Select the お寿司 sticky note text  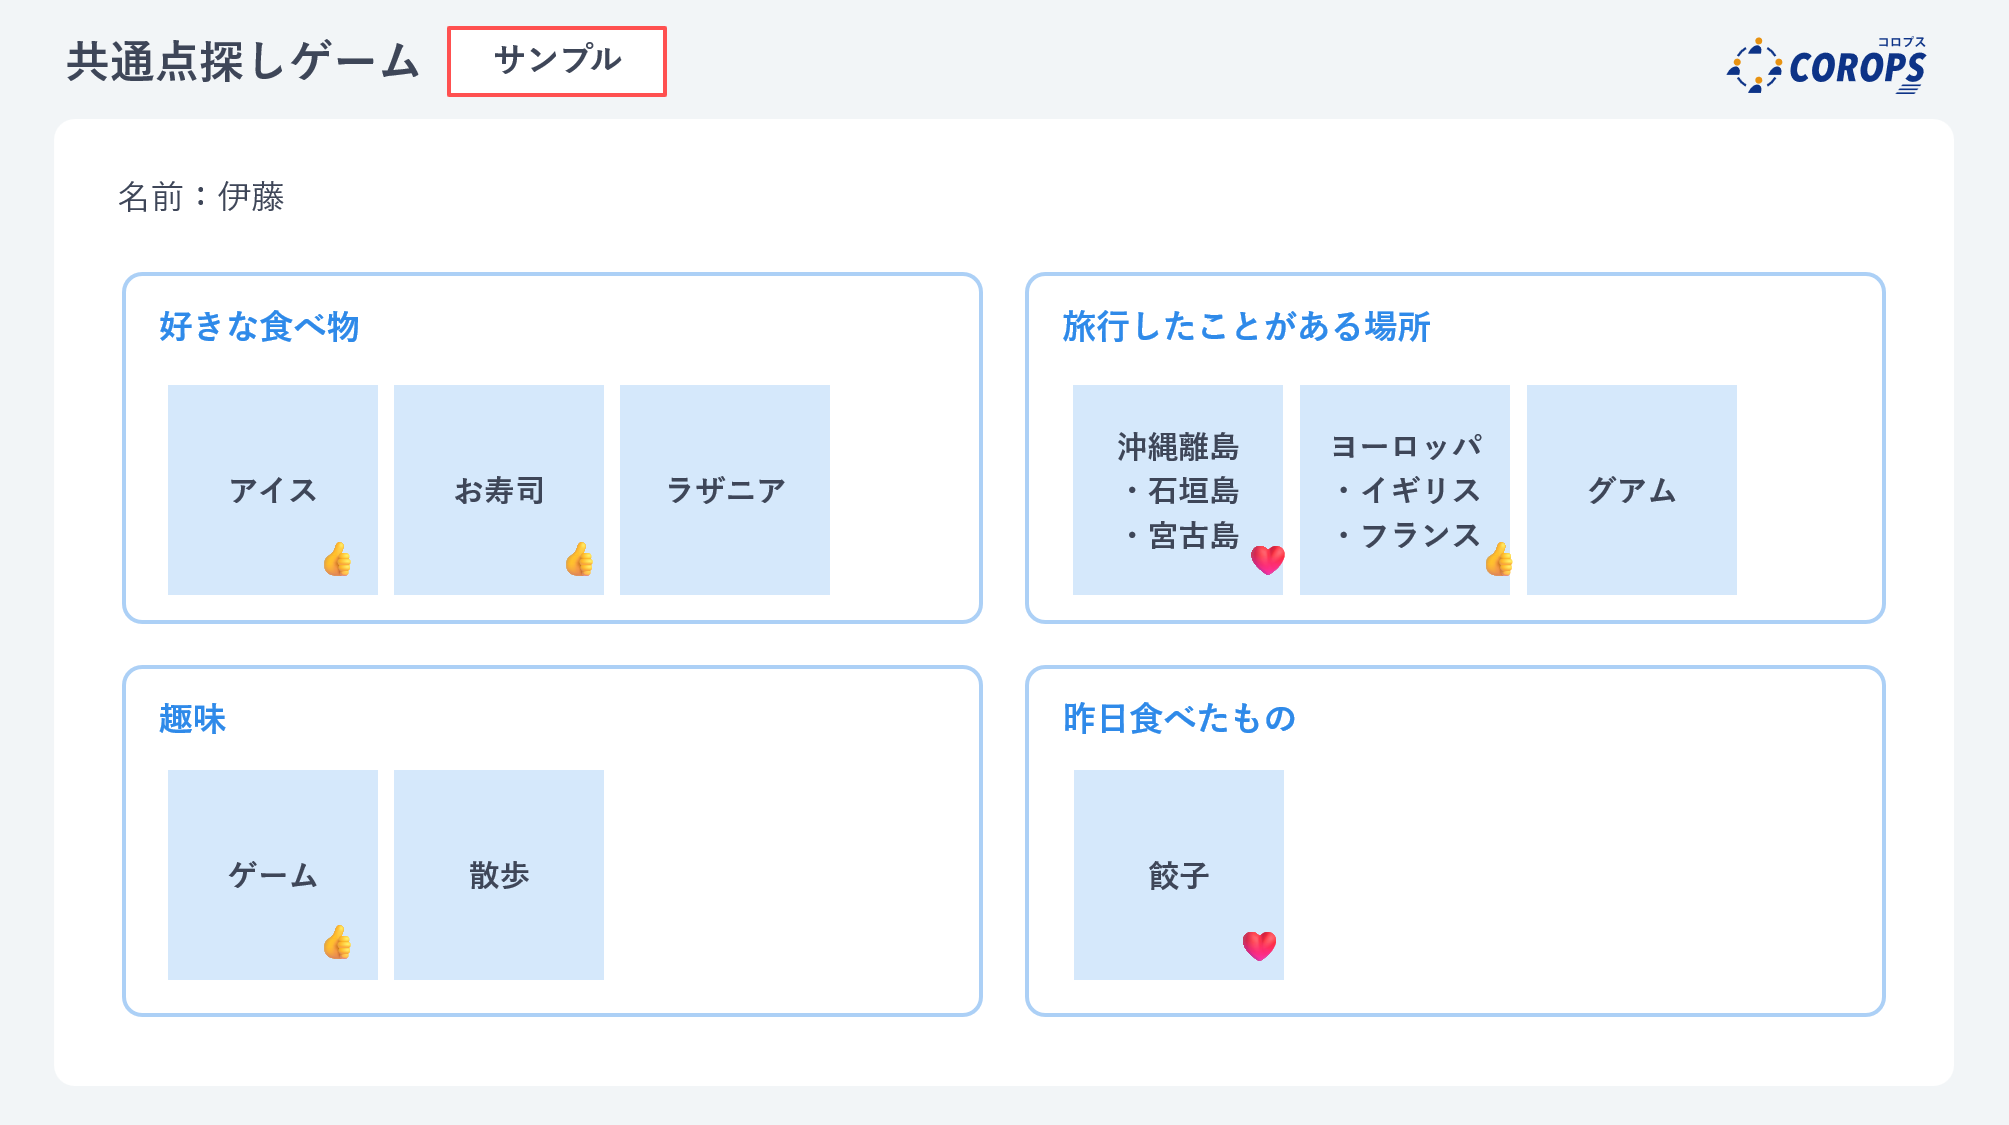click(x=499, y=490)
